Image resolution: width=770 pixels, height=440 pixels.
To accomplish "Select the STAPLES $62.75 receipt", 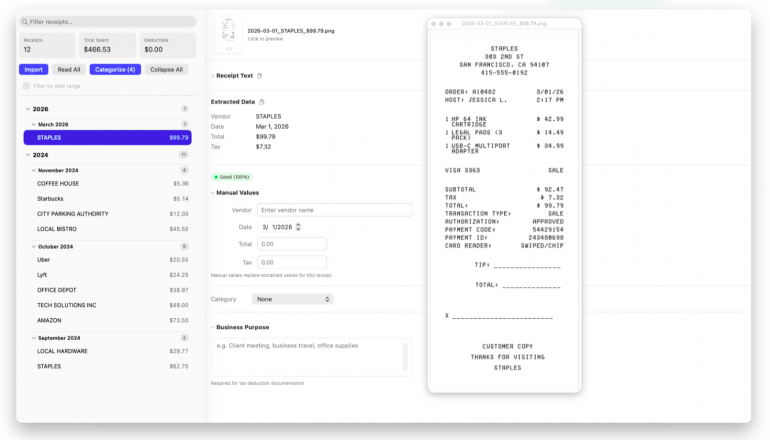I will [108, 366].
